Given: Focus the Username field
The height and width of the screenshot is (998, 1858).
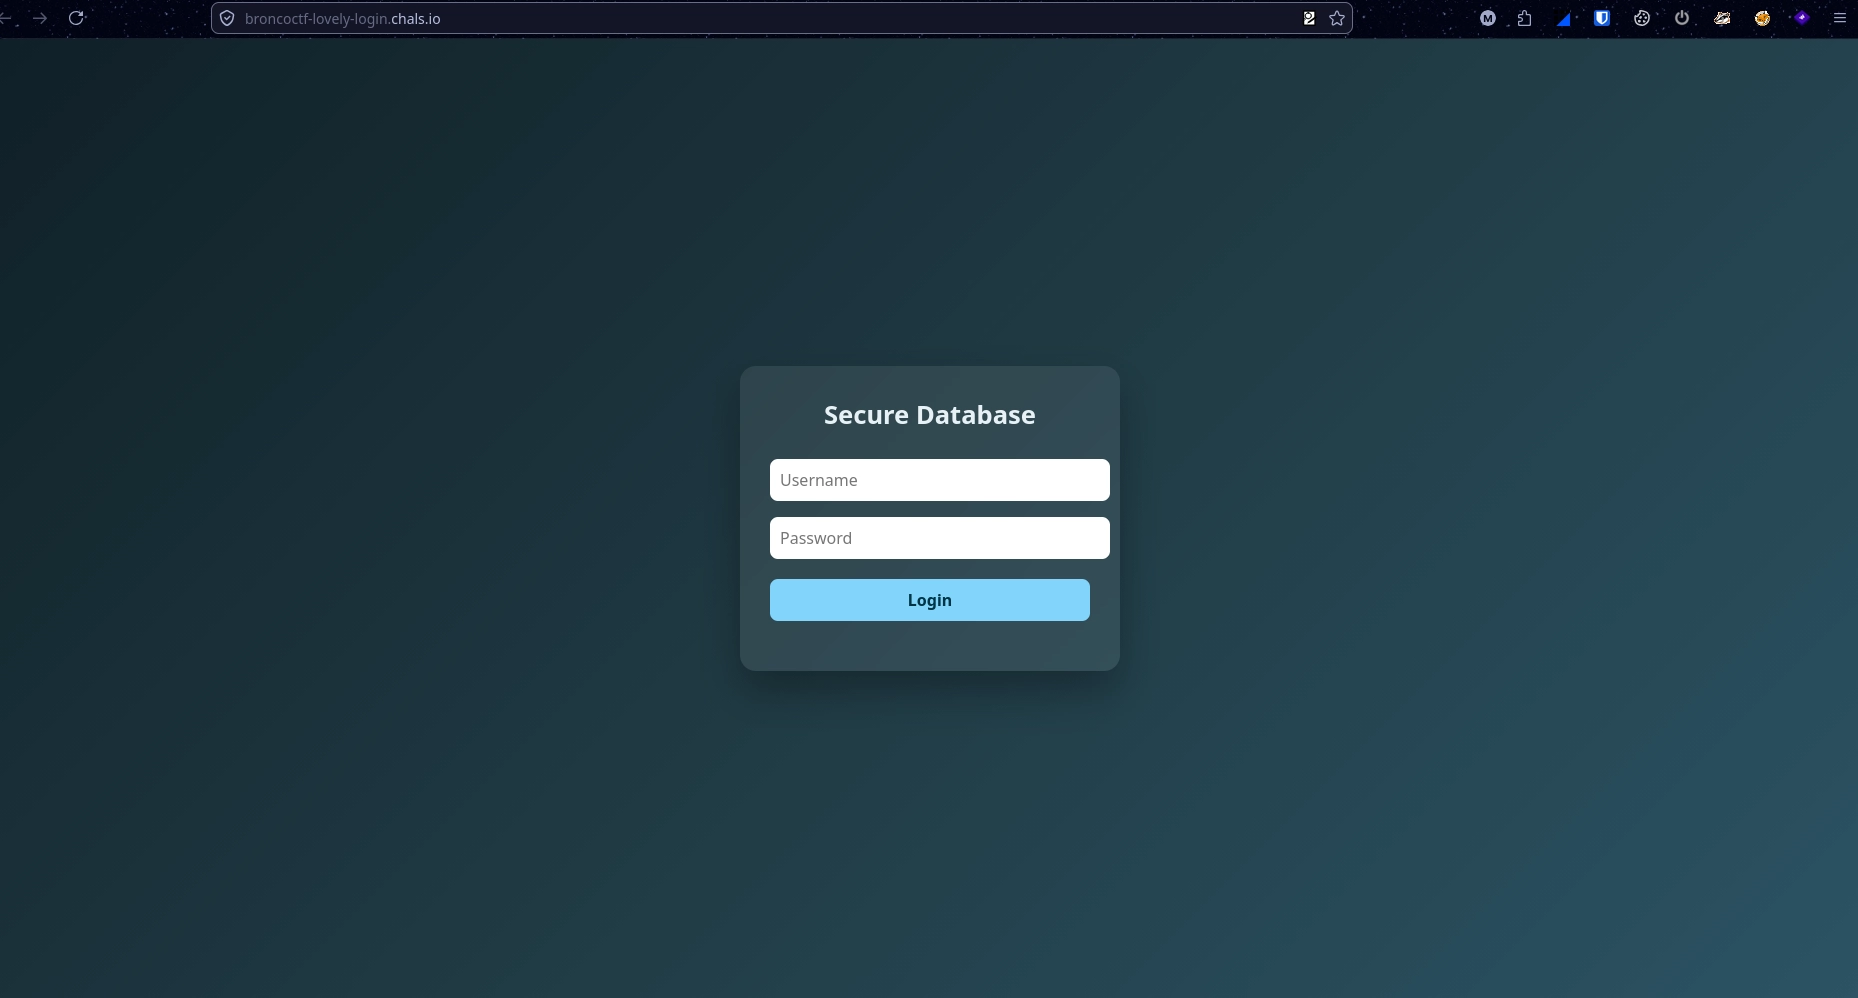Looking at the screenshot, I should (x=940, y=480).
